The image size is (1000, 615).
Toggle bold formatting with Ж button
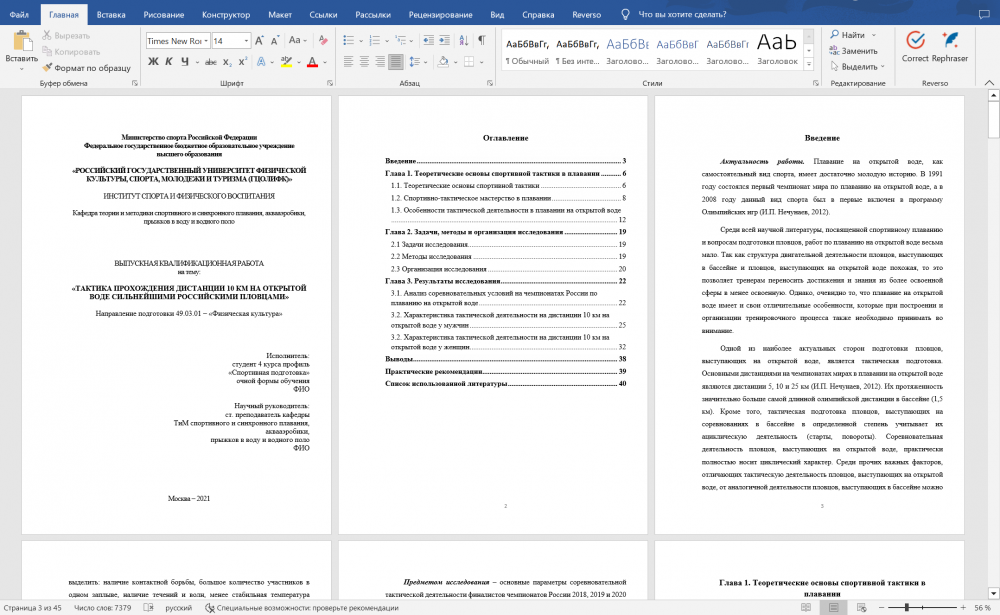153,62
